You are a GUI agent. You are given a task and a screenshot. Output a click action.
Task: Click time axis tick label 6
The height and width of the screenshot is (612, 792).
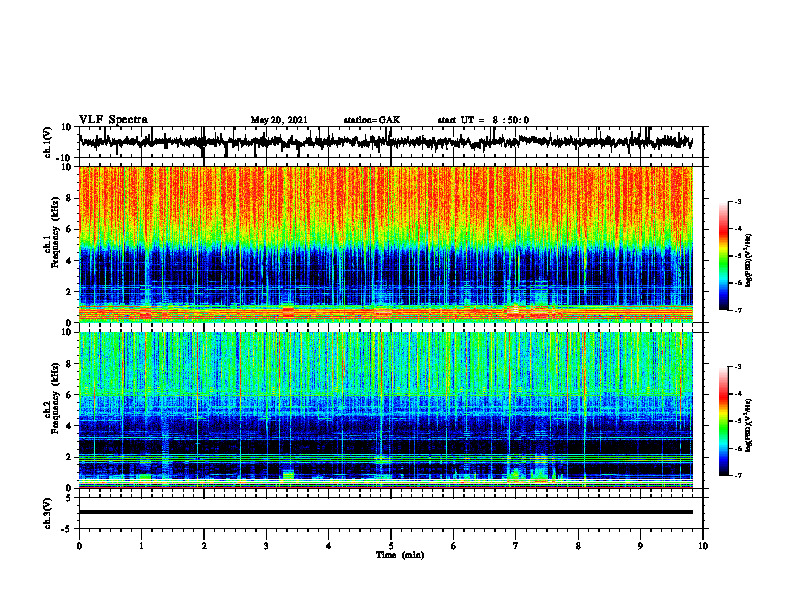tap(454, 546)
